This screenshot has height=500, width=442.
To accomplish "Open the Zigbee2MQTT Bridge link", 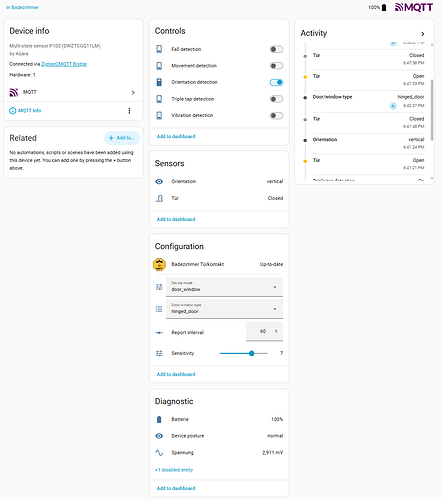I will pos(64,64).
